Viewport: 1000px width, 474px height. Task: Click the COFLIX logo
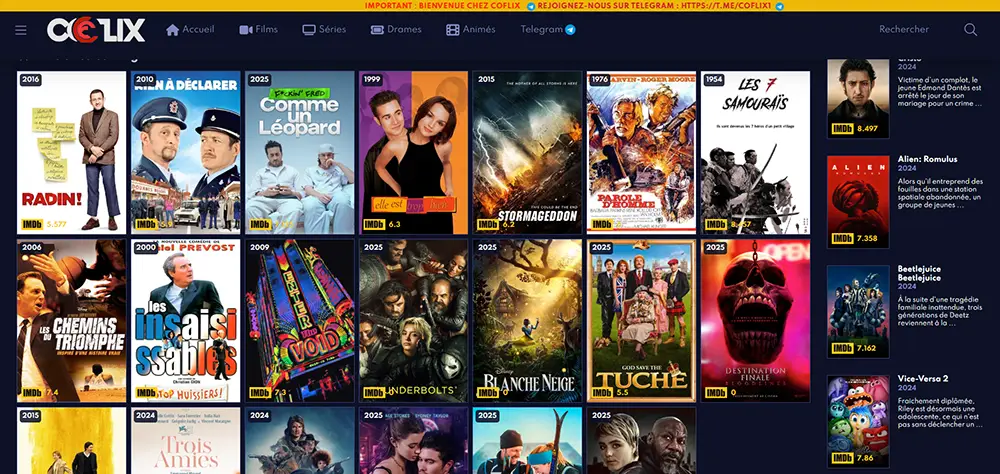[x=96, y=30]
